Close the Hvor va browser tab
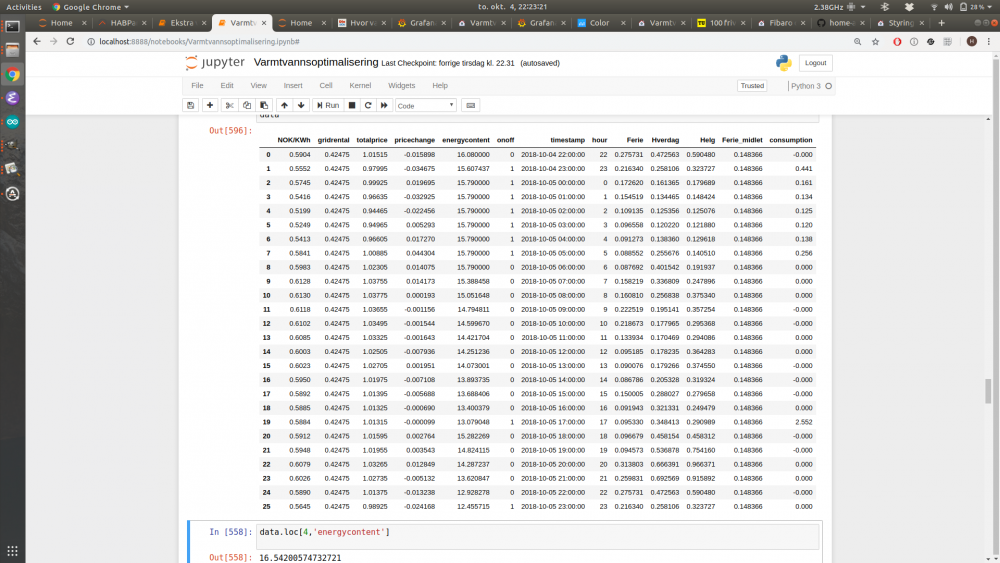 [x=384, y=23]
